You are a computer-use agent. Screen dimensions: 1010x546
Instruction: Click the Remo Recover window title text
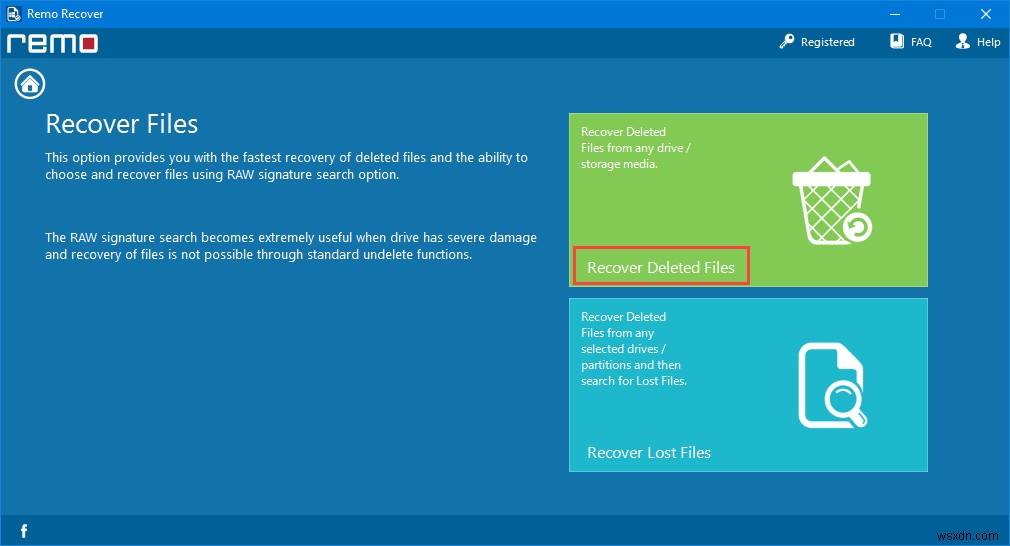65,14
